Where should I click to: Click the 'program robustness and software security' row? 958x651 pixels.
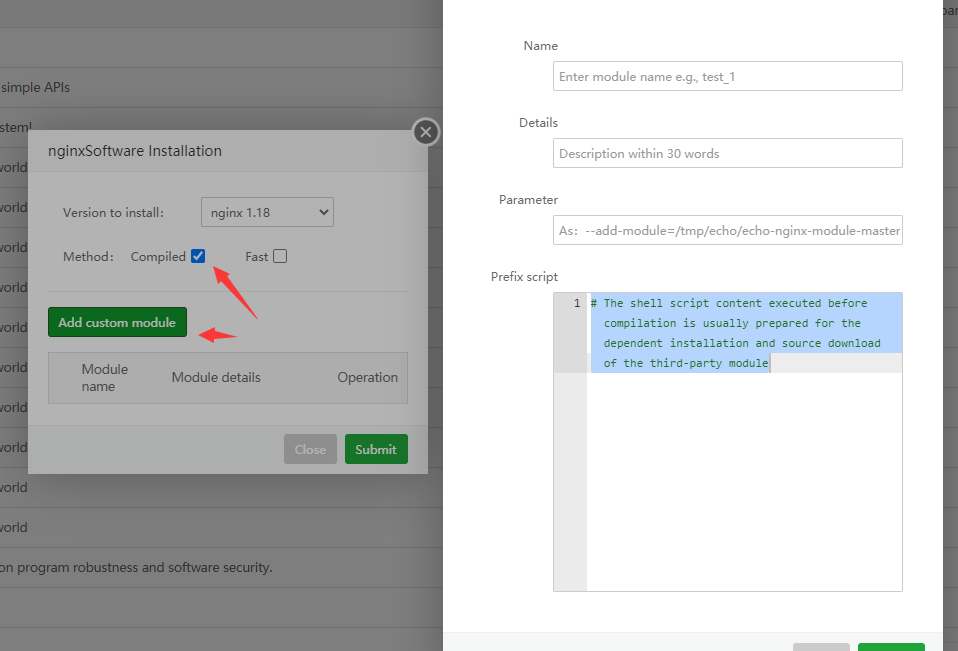click(137, 567)
